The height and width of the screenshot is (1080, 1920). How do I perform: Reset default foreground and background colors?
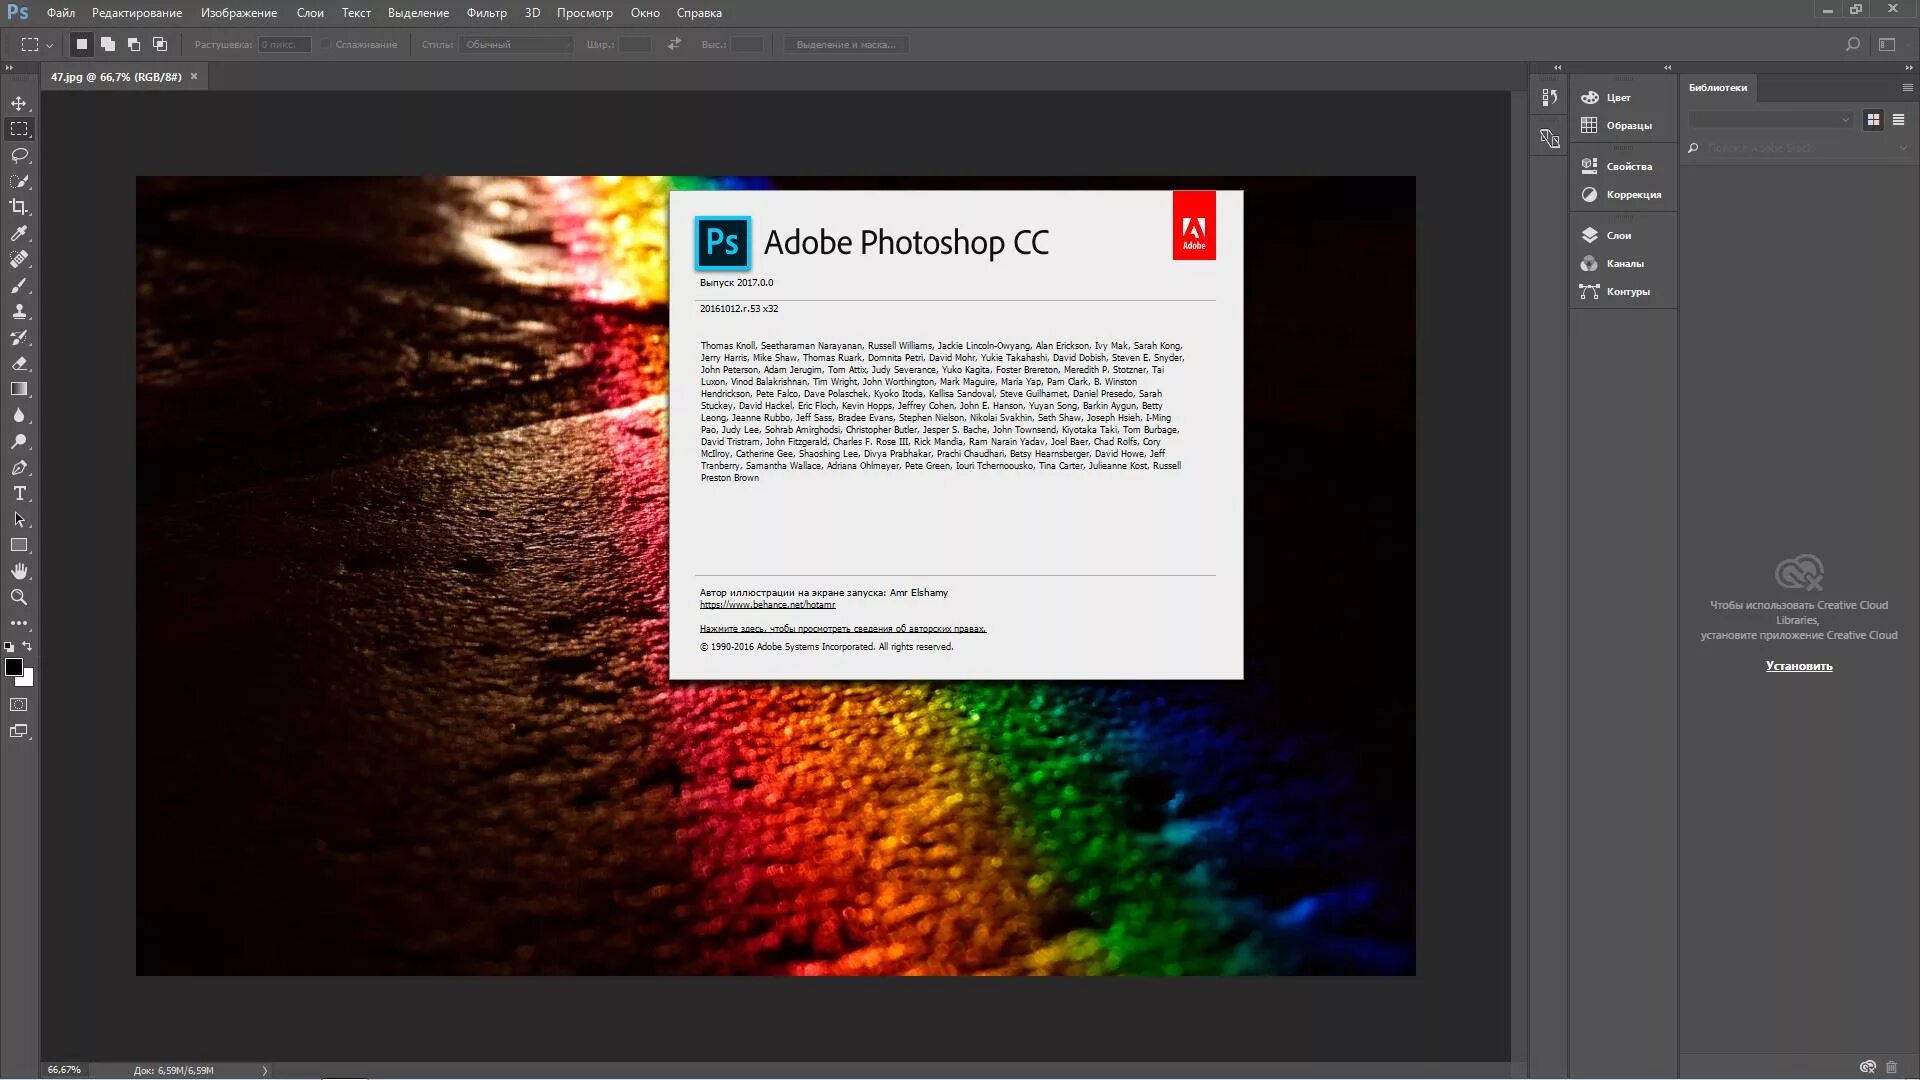tap(9, 647)
